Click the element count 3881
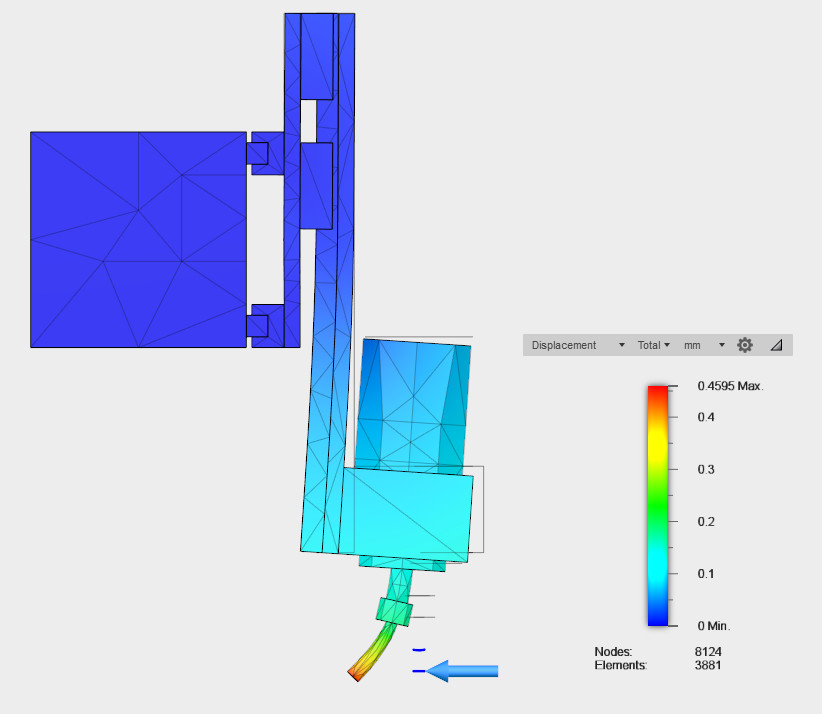Image resolution: width=822 pixels, height=714 pixels. [x=708, y=665]
